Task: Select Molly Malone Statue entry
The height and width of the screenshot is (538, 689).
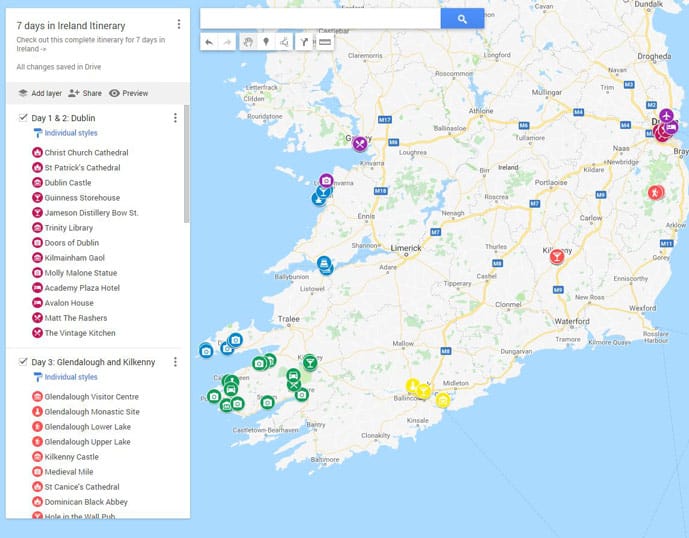Action: 75,273
